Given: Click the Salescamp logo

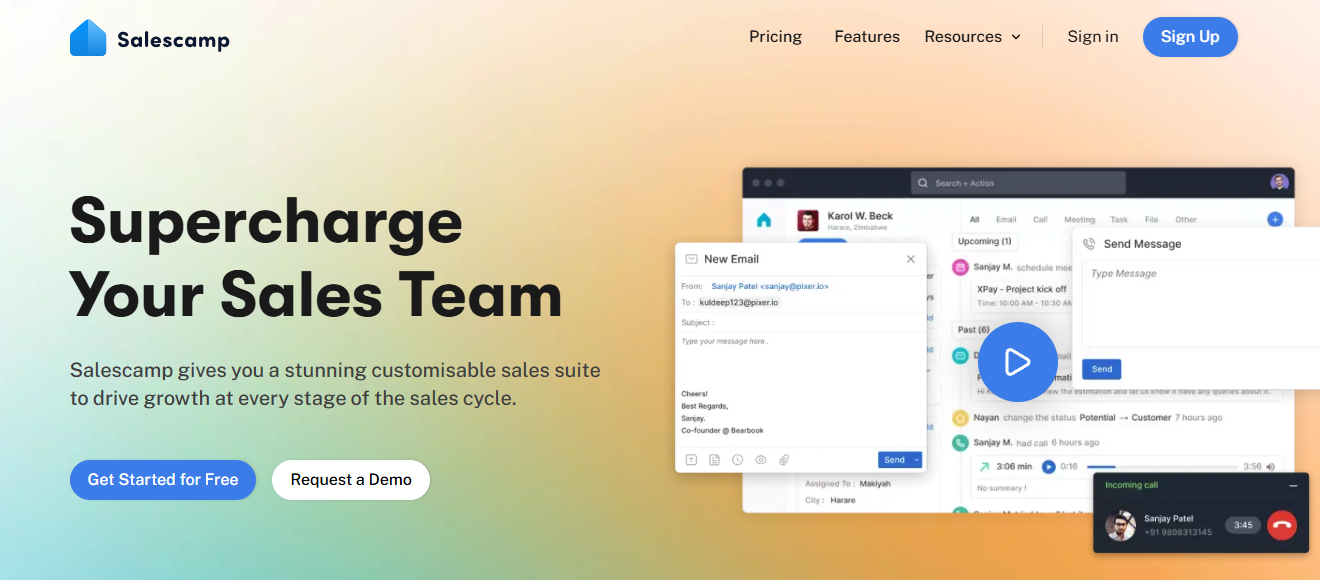Looking at the screenshot, I should click(x=150, y=39).
